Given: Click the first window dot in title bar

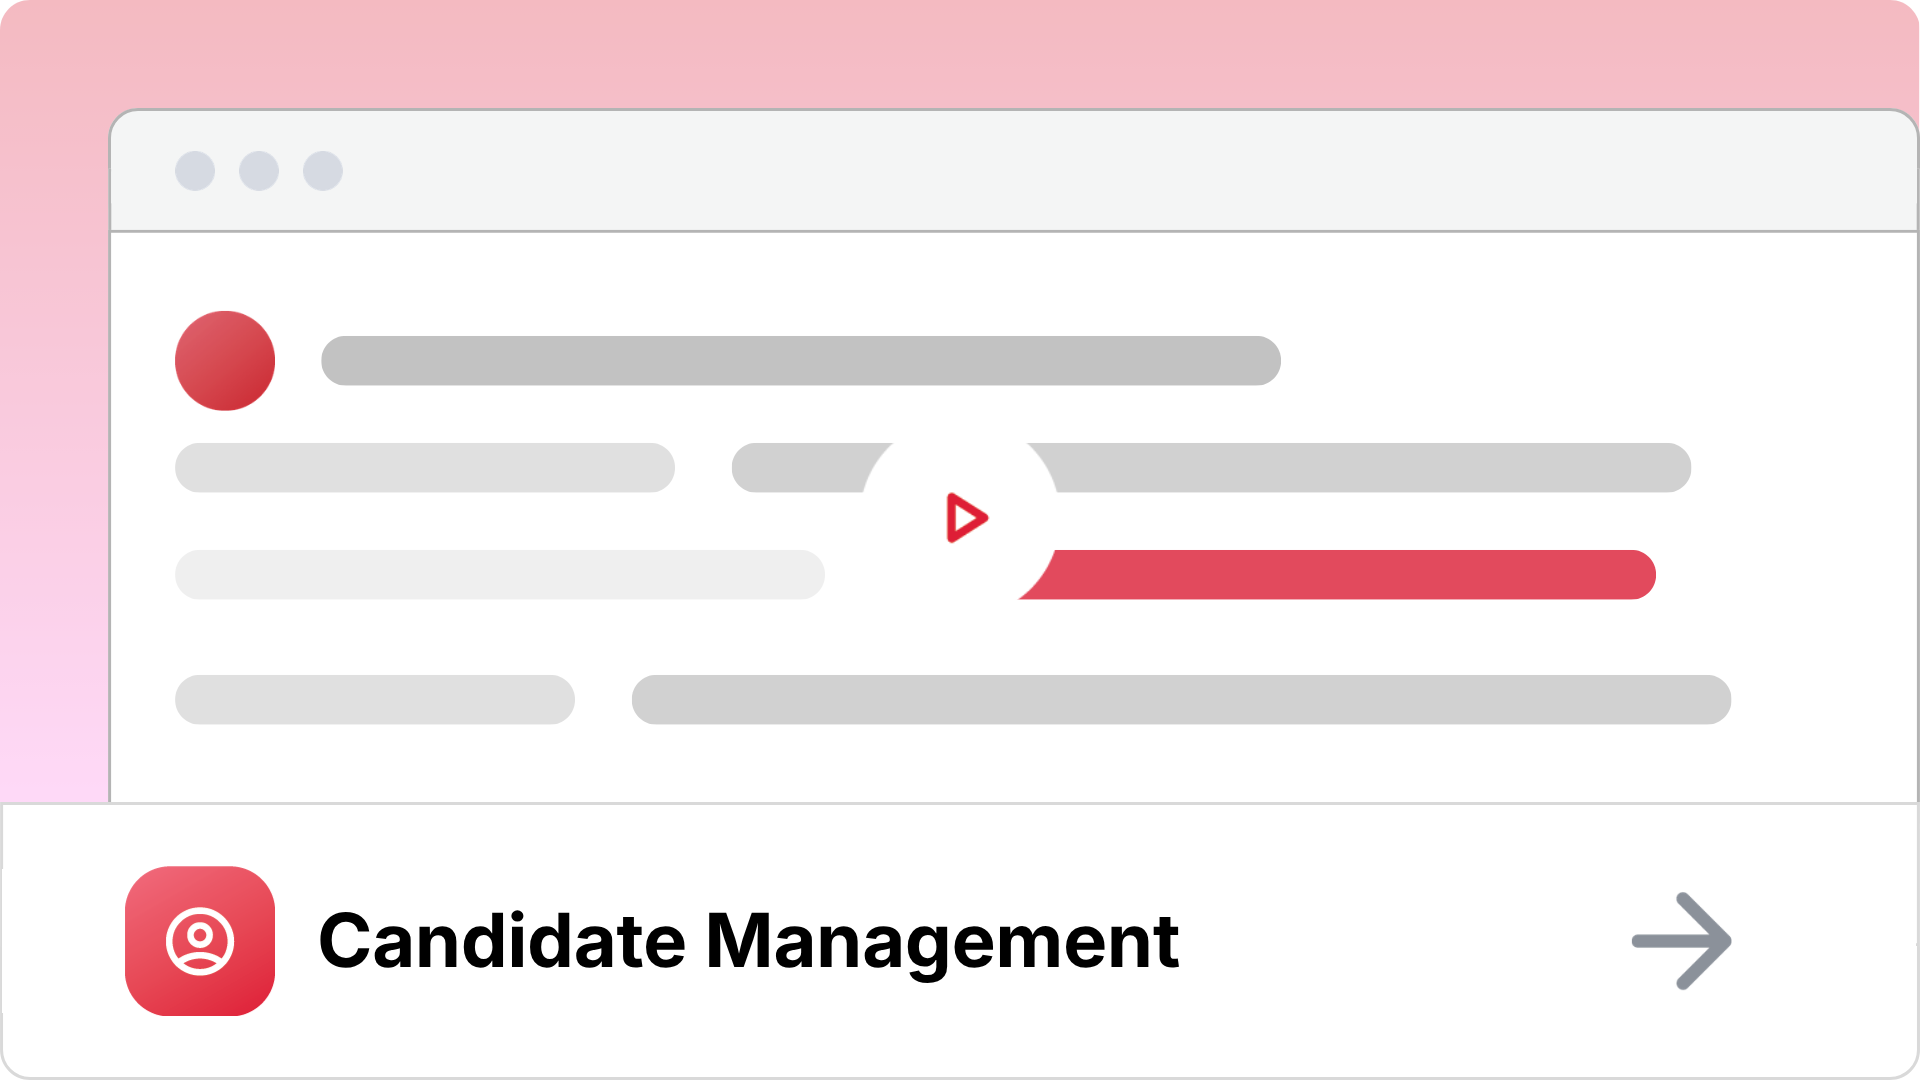Looking at the screenshot, I should (x=195, y=171).
